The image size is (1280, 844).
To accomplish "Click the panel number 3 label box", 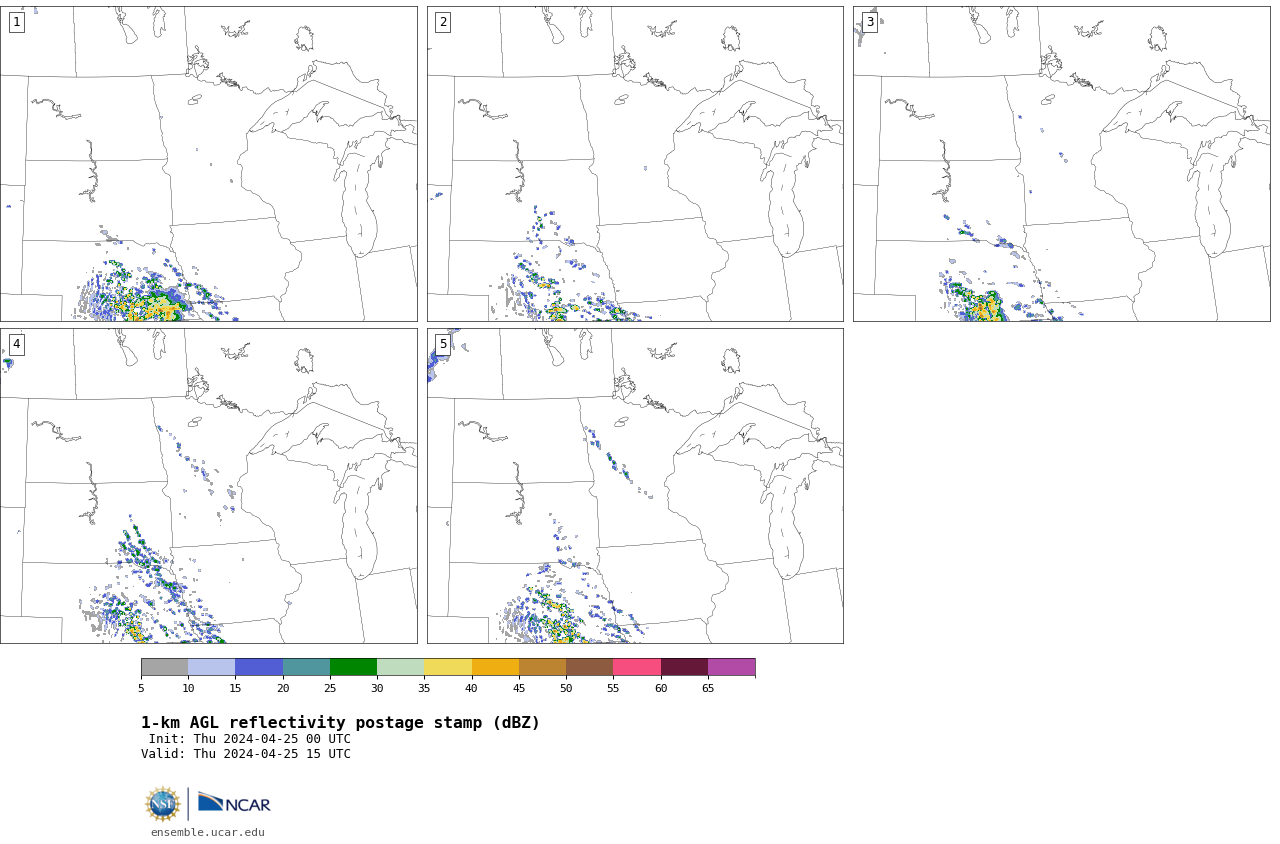I will click(870, 22).
